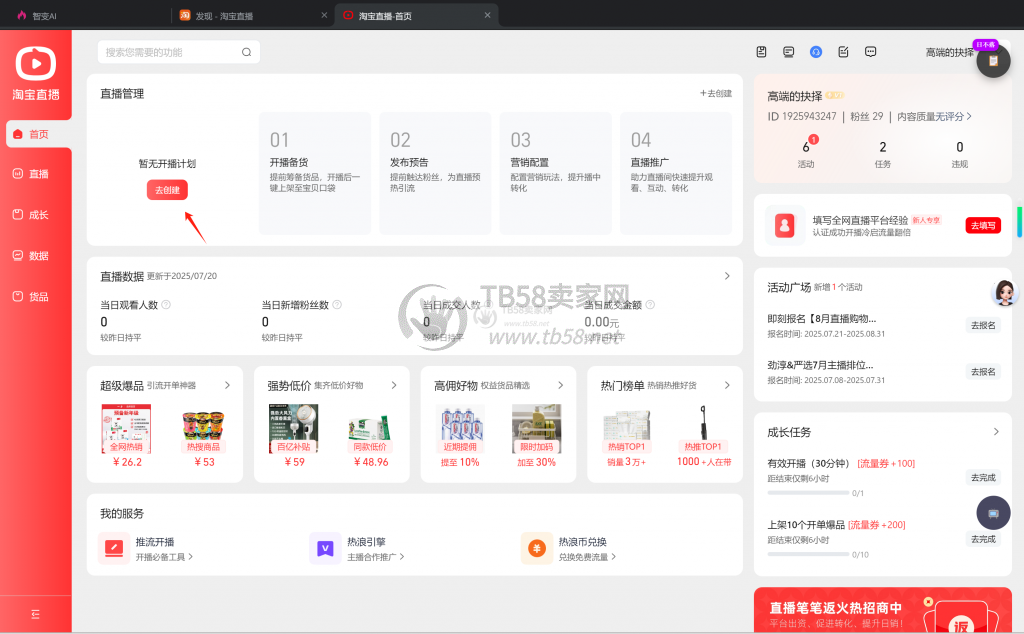Click the collapse sidebar icon at bottom
The height and width of the screenshot is (634, 1024).
35,614
